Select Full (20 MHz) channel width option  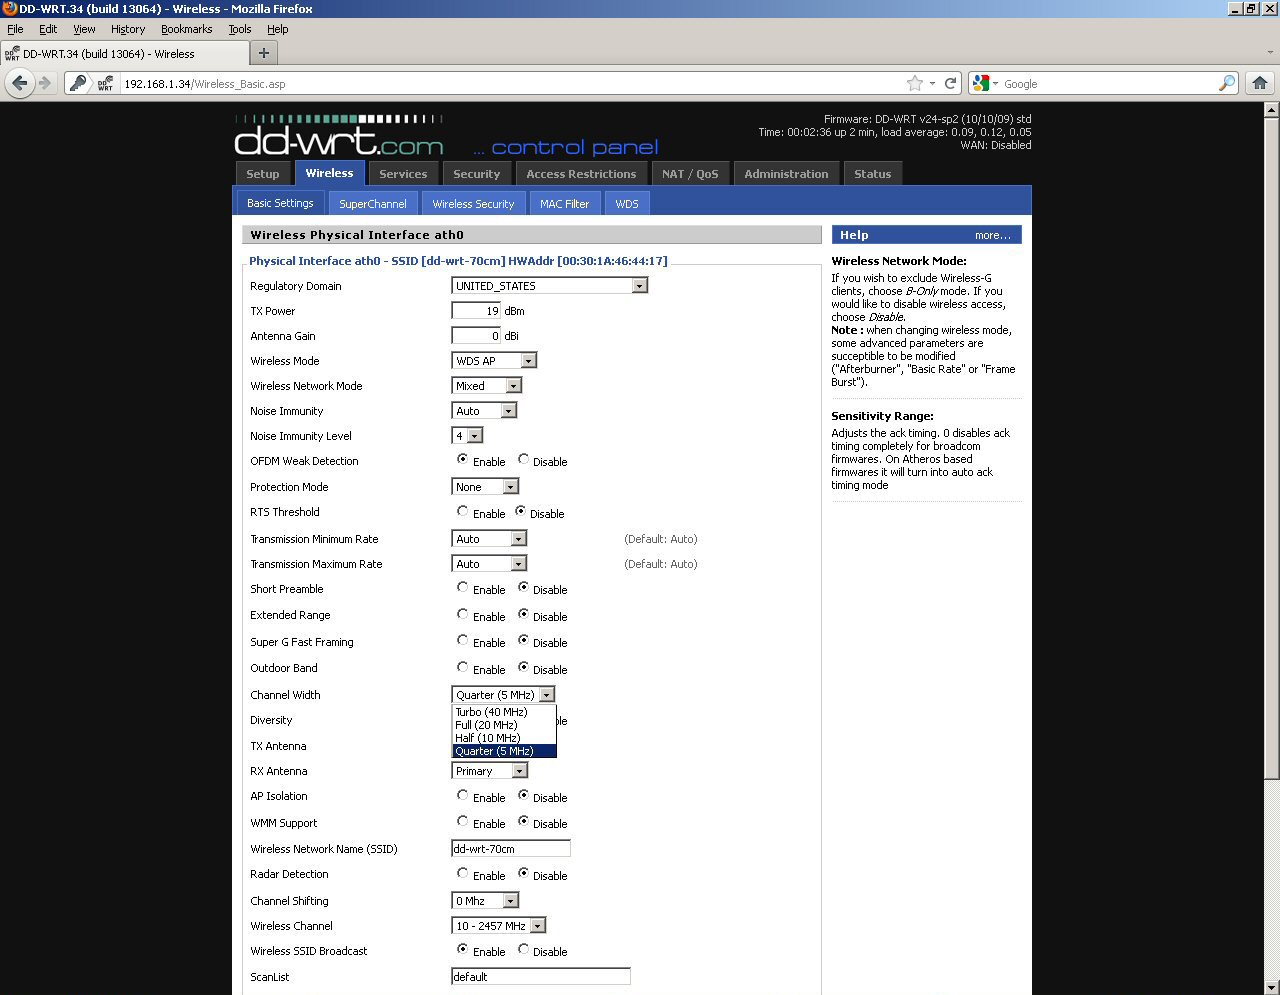(504, 725)
